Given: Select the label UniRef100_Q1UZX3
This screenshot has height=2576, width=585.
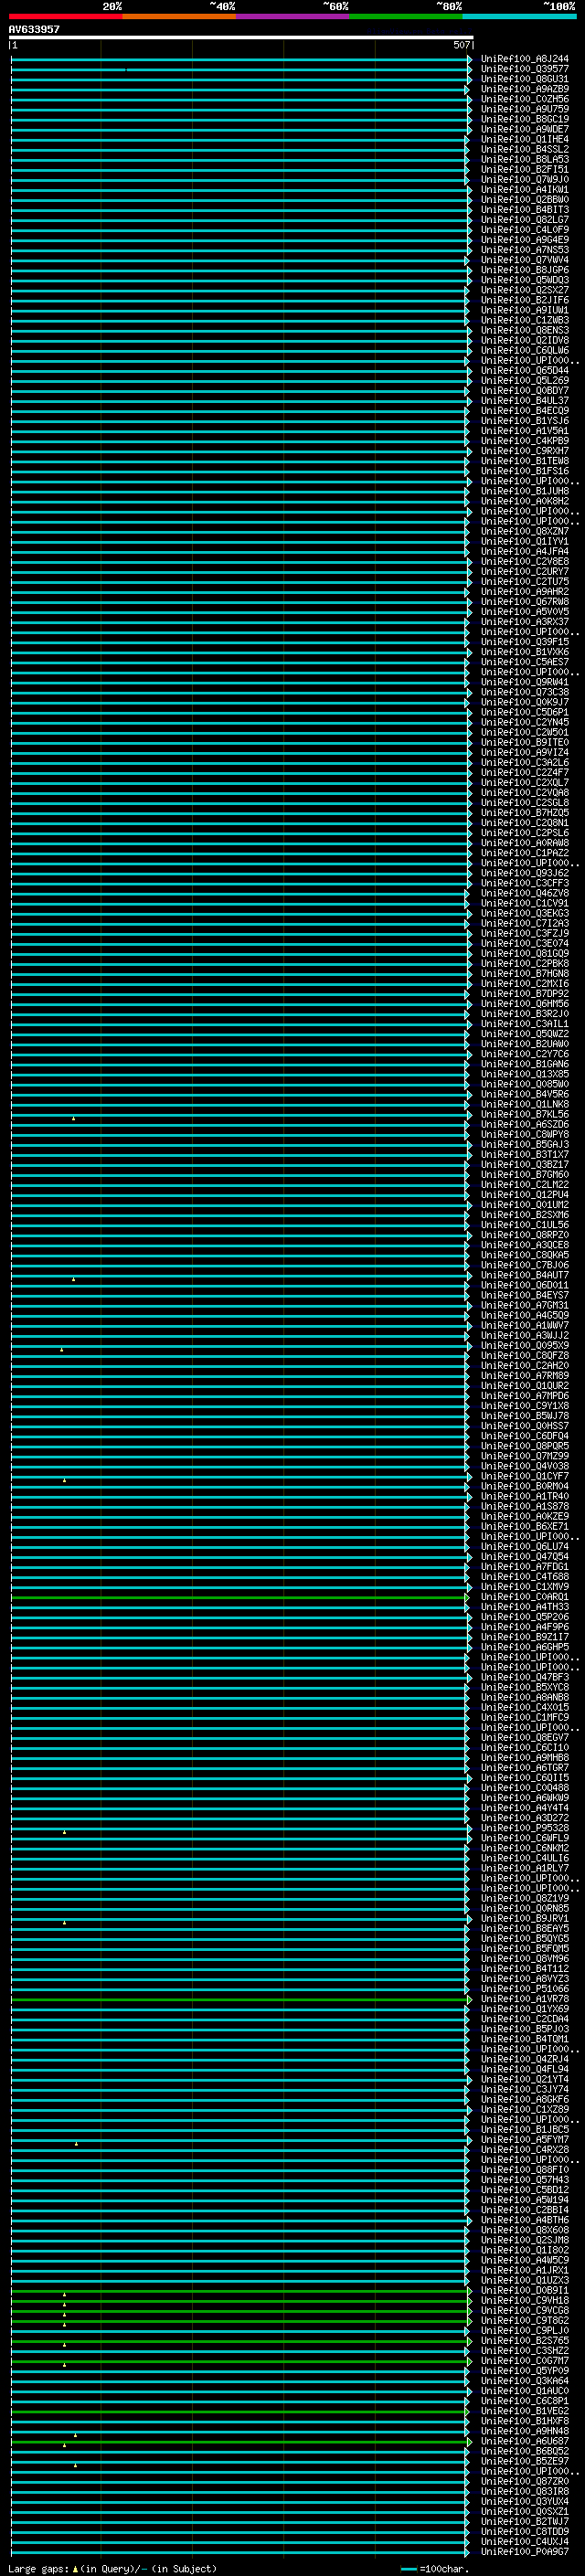Looking at the screenshot, I should pyautogui.click(x=525, y=2281).
